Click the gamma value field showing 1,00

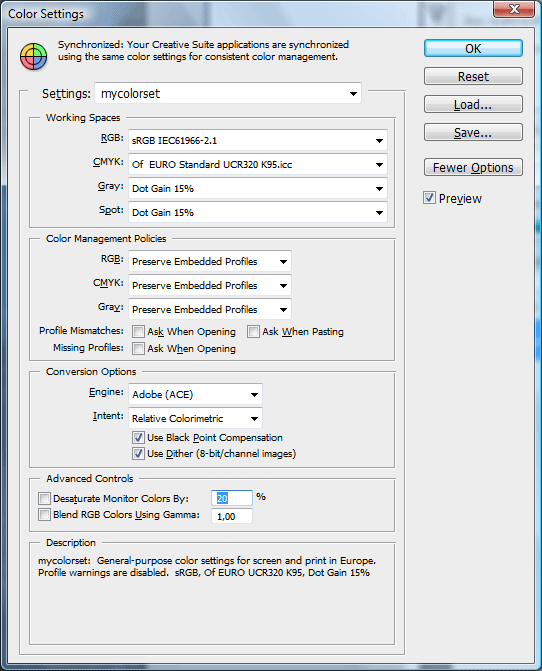[232, 516]
